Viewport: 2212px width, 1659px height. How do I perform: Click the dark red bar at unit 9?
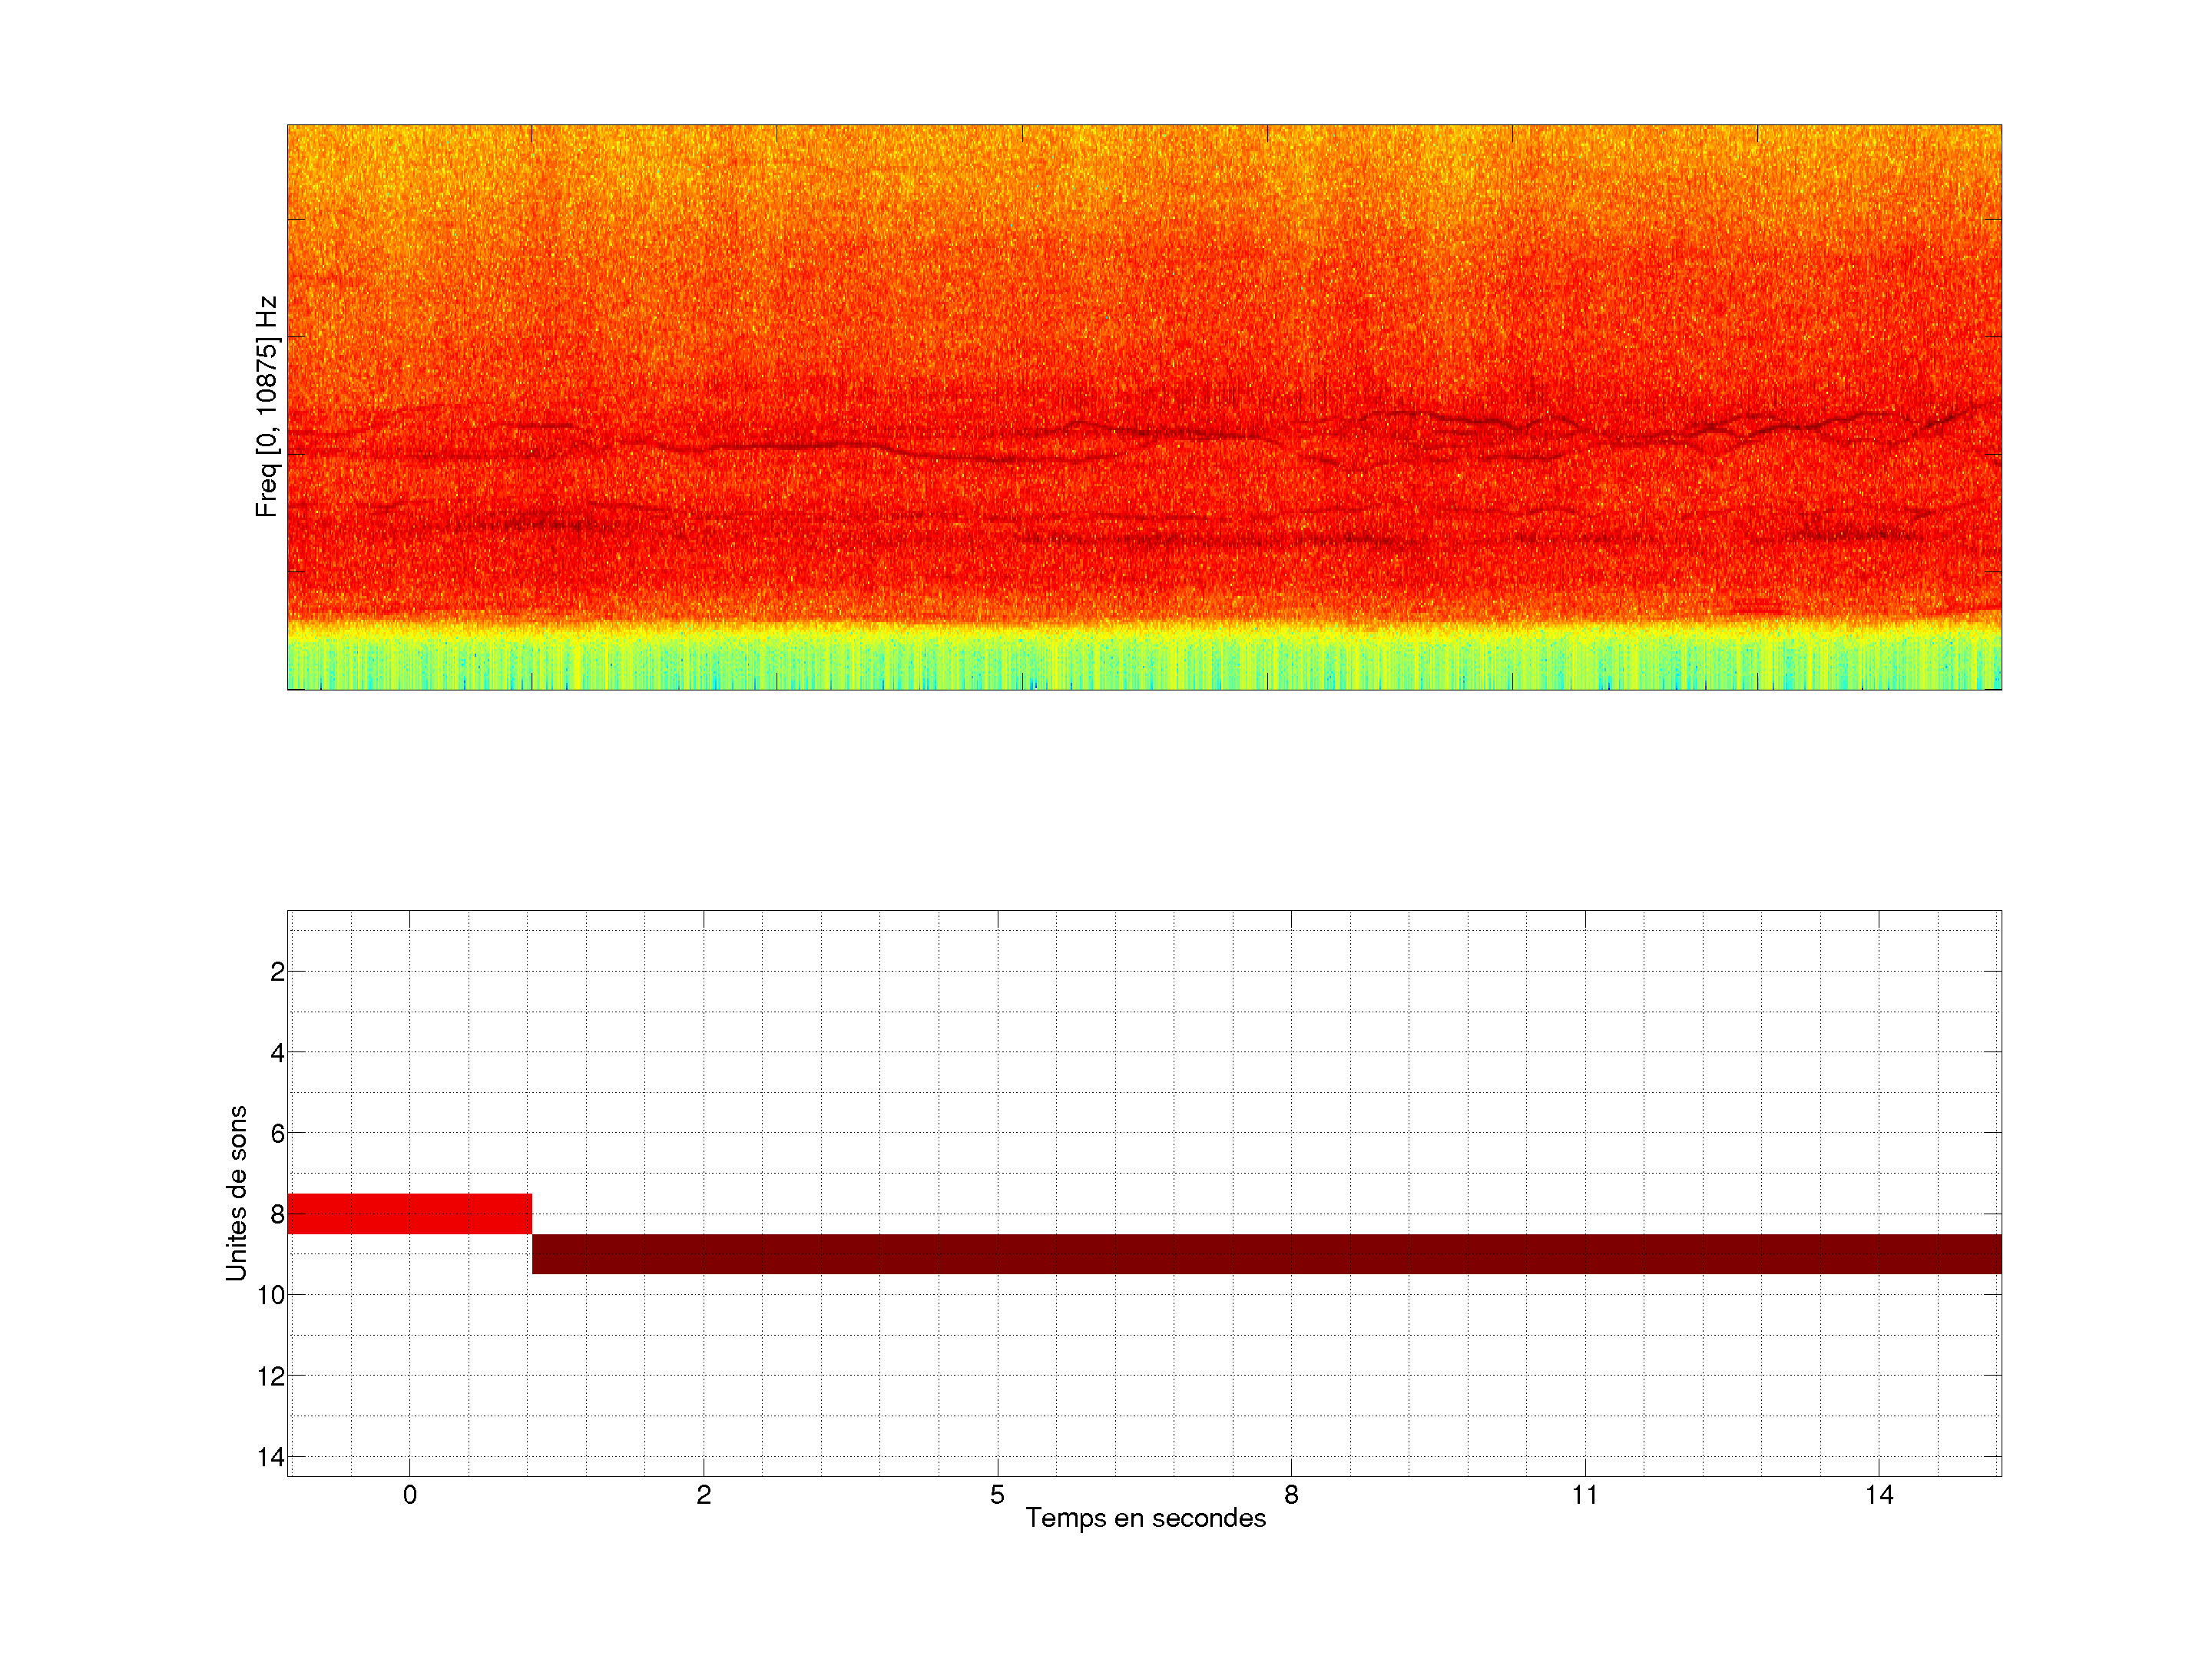coord(1266,1253)
